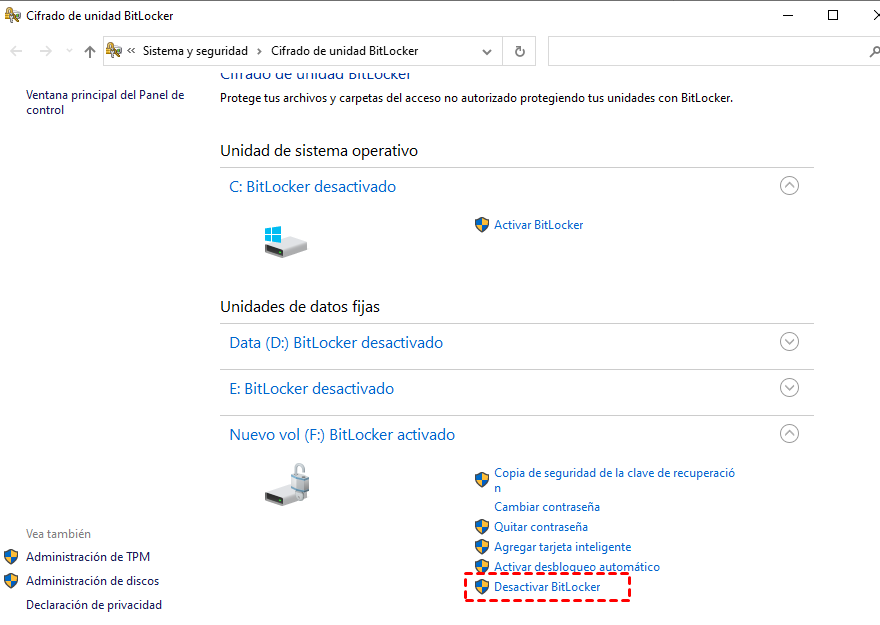Click the locked drive icon under Nuevo vol (F:)
This screenshot has height=625, width=880.
point(285,484)
